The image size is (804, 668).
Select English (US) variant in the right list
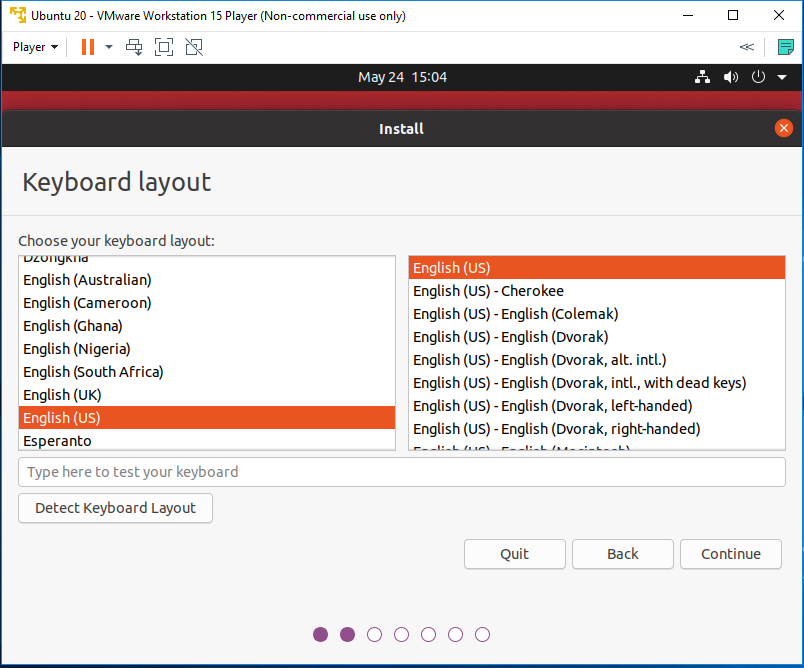tap(597, 268)
